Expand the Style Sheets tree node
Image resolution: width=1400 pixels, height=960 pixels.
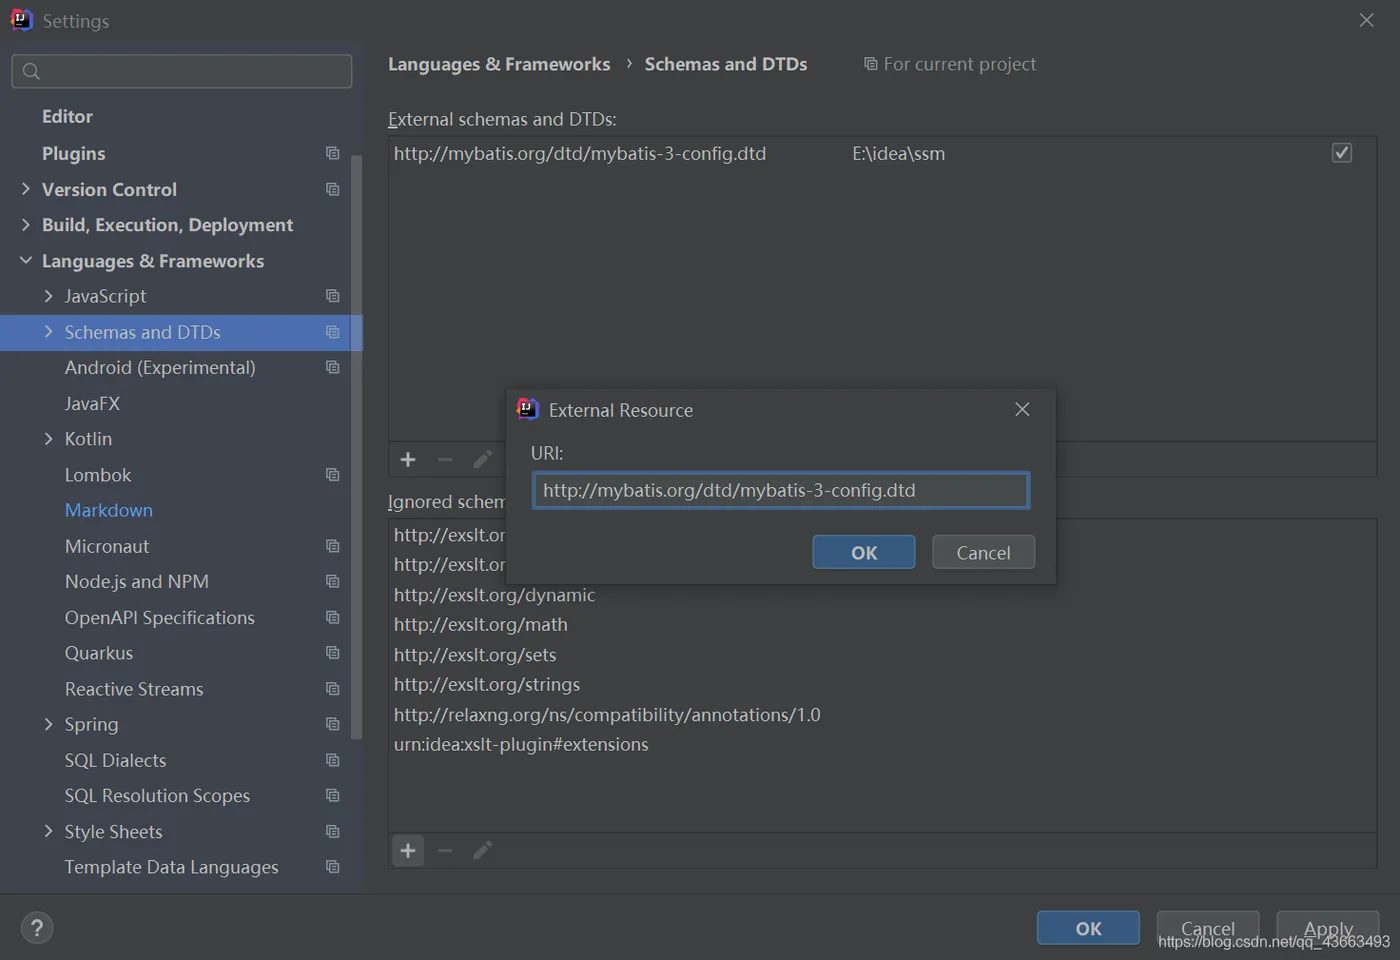[x=49, y=832]
